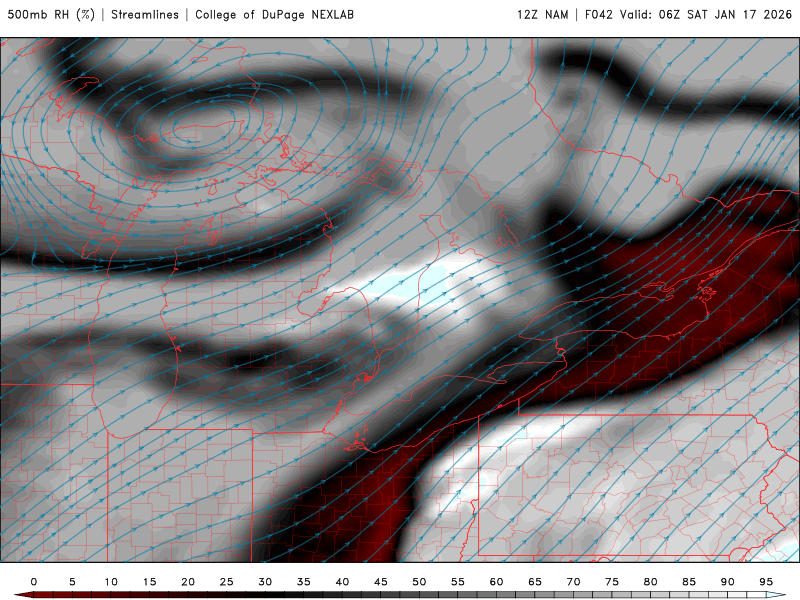Viewport: 800px width, 600px height.
Task: Pick the "70" color scale label
Action: point(573,582)
